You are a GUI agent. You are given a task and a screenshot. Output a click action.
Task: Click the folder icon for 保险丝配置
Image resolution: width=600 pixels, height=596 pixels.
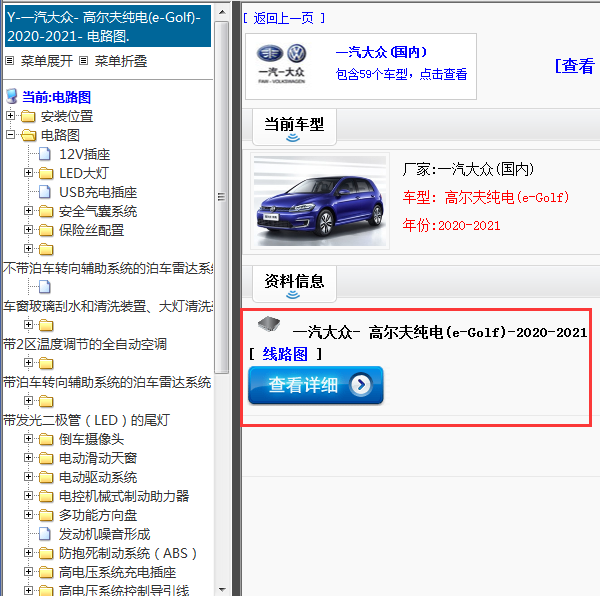pos(46,230)
